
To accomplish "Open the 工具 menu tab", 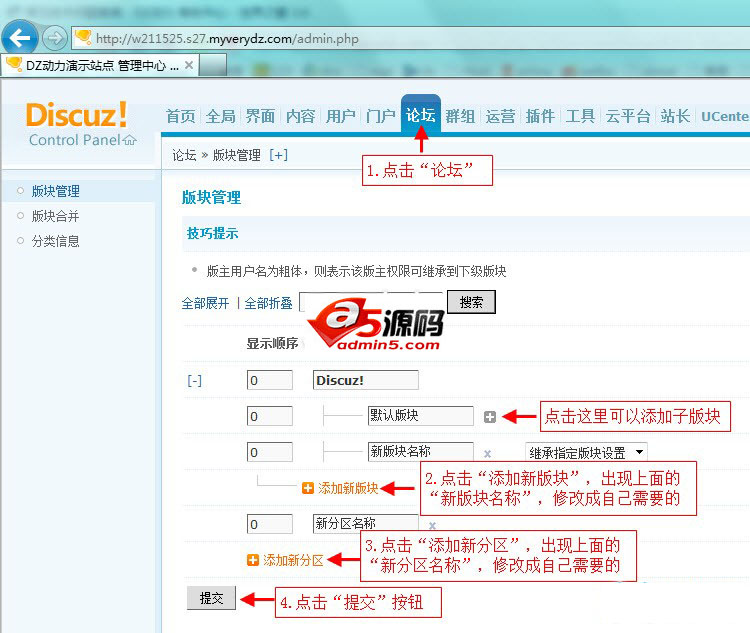I will [x=580, y=116].
